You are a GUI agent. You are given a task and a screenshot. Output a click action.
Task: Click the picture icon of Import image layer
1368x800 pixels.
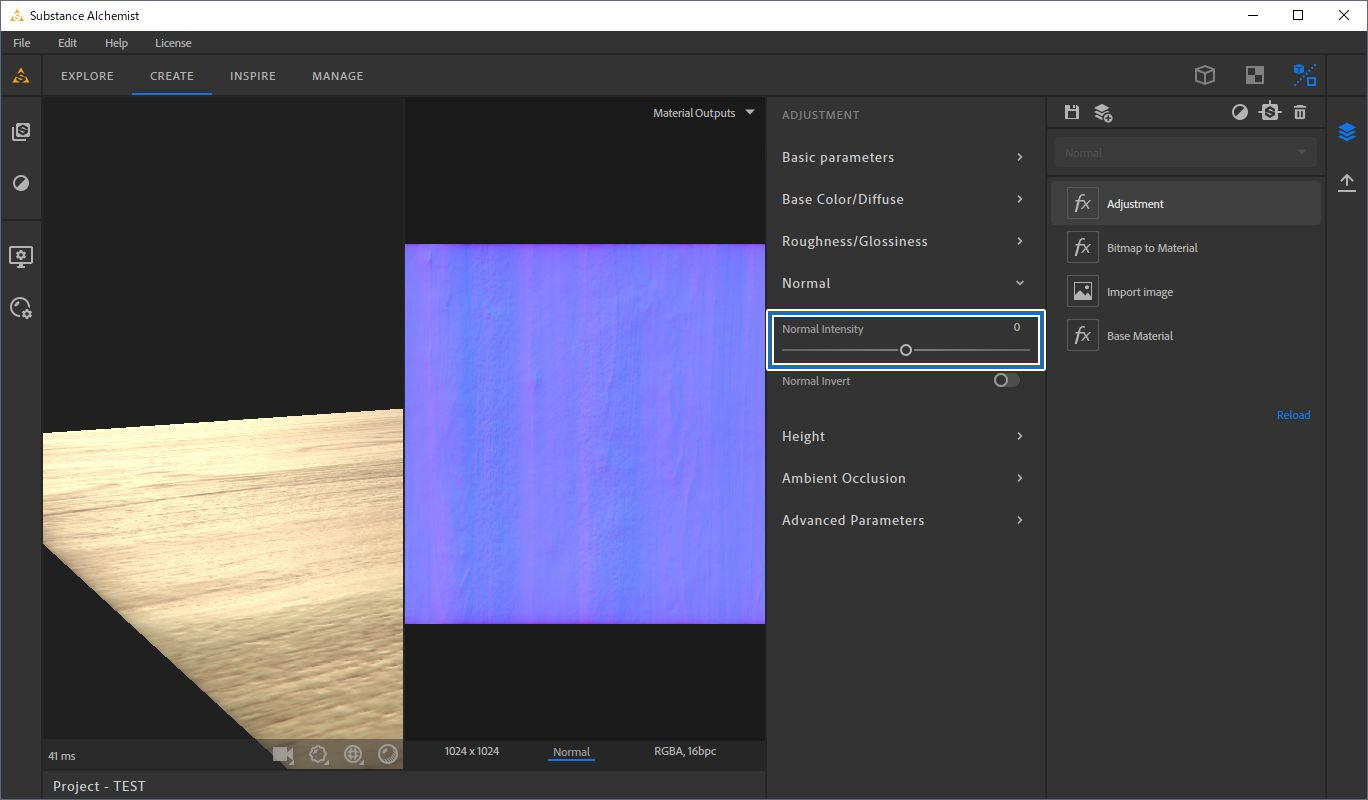[1083, 291]
